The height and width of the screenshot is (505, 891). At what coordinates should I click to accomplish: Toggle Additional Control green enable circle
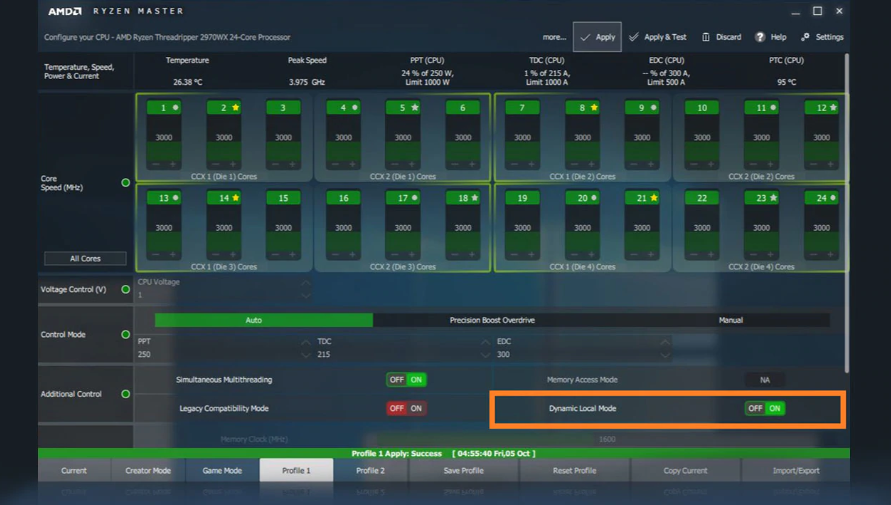[x=126, y=394]
